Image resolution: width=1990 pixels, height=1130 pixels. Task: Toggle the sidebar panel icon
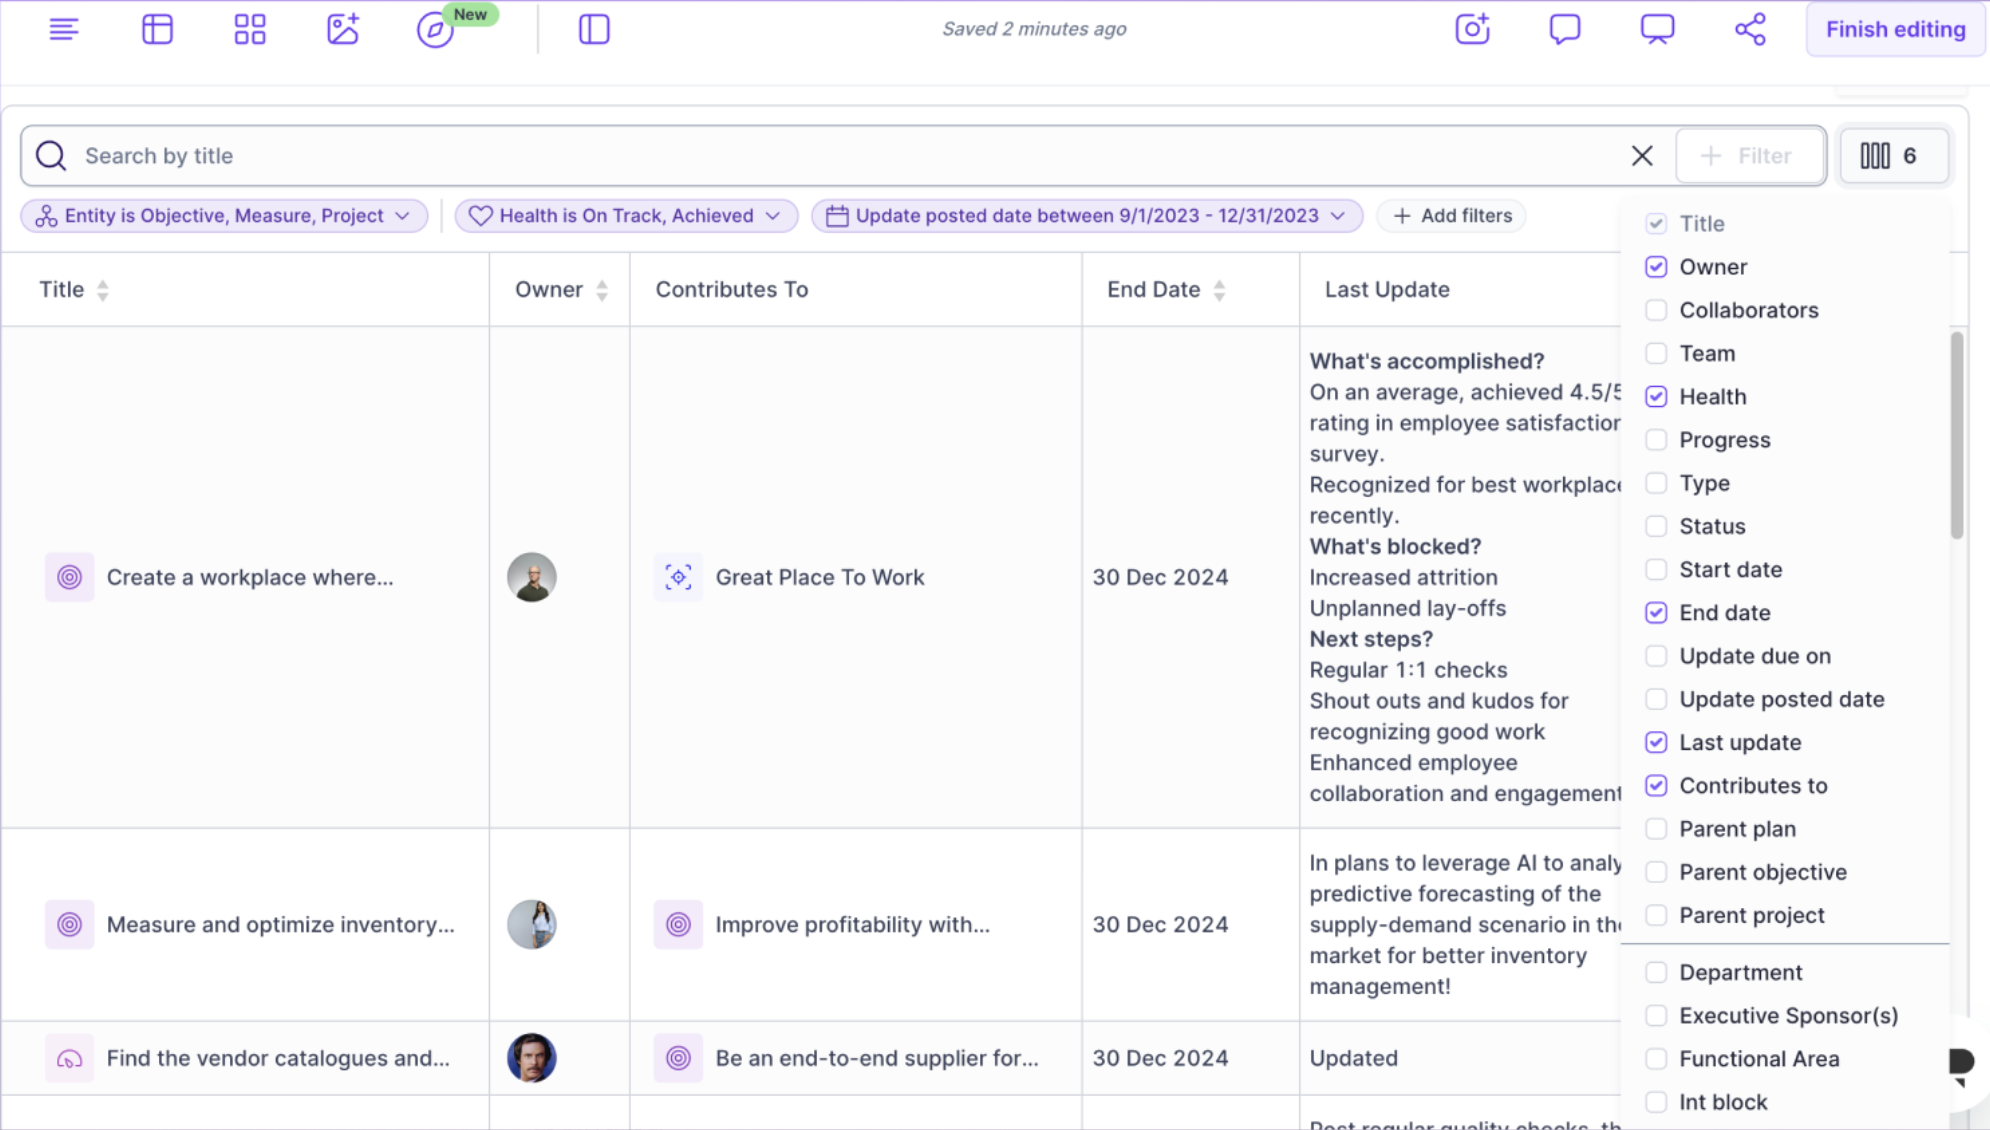(594, 29)
